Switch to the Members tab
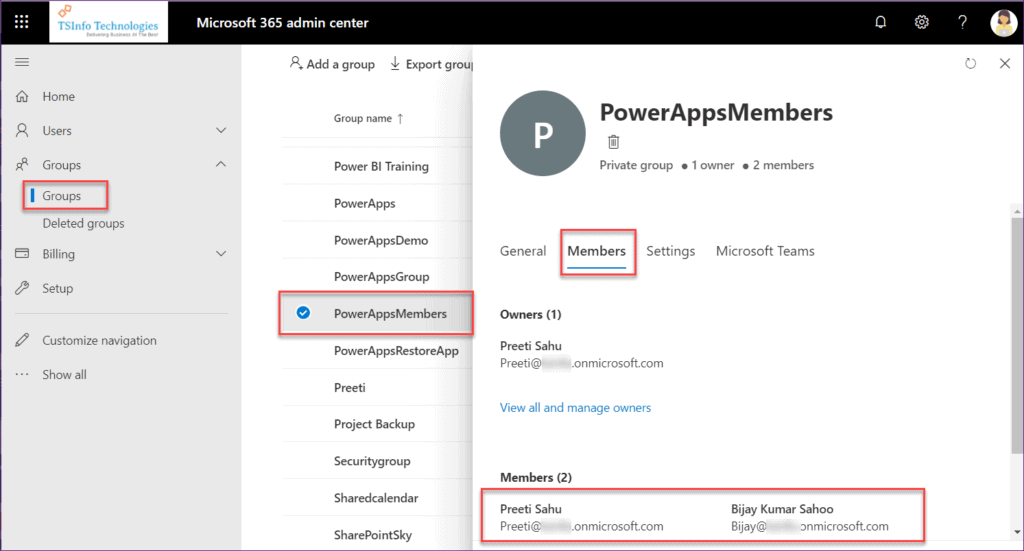1024x551 pixels. pyautogui.click(x=596, y=251)
